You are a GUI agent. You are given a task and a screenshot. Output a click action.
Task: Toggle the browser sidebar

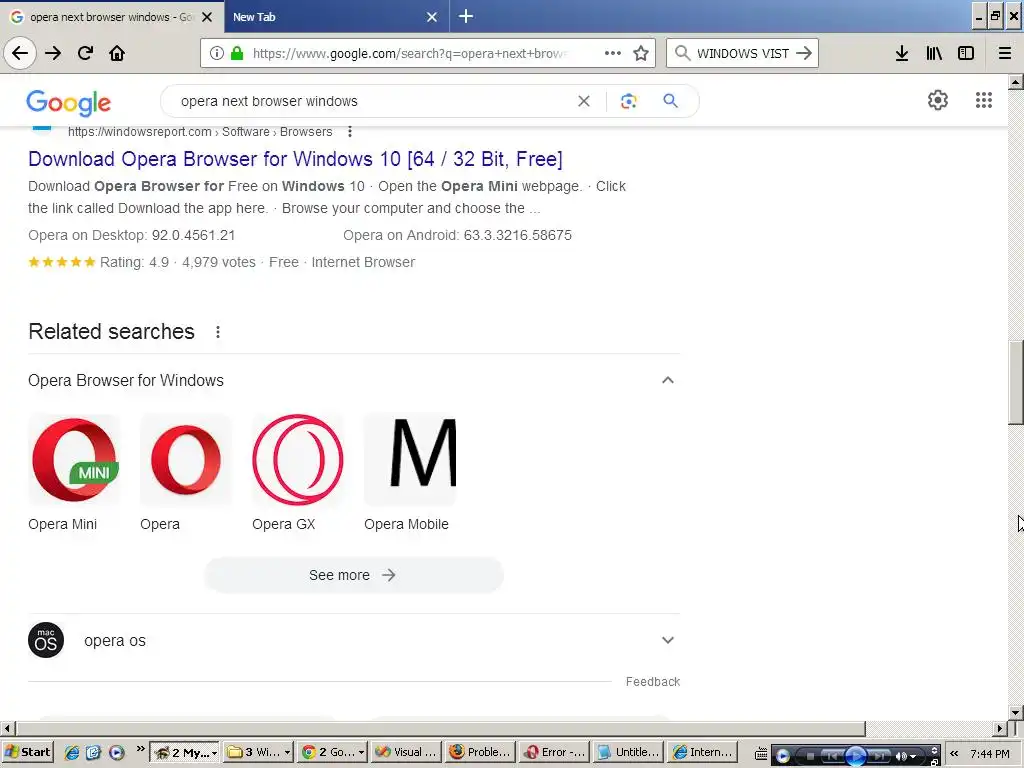coord(966,53)
